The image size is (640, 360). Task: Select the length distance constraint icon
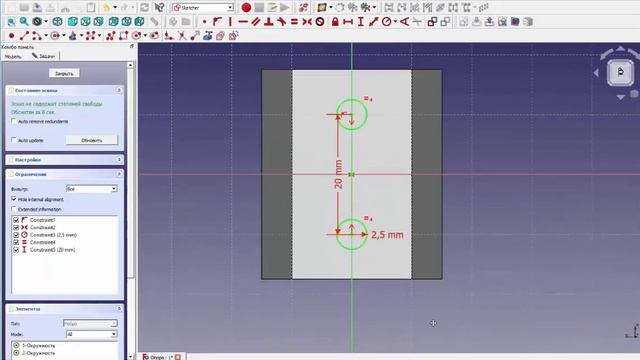click(373, 22)
